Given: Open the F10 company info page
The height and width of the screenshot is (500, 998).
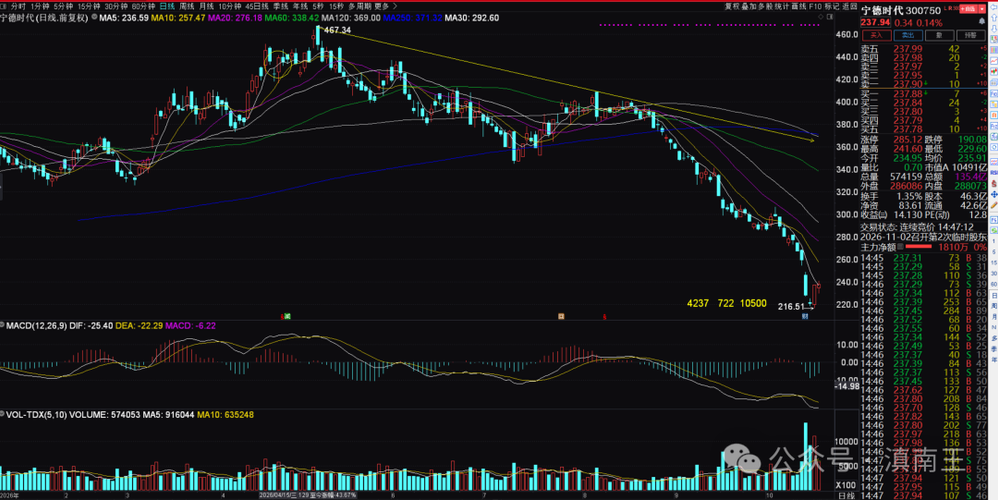Looking at the screenshot, I should tap(815, 6).
